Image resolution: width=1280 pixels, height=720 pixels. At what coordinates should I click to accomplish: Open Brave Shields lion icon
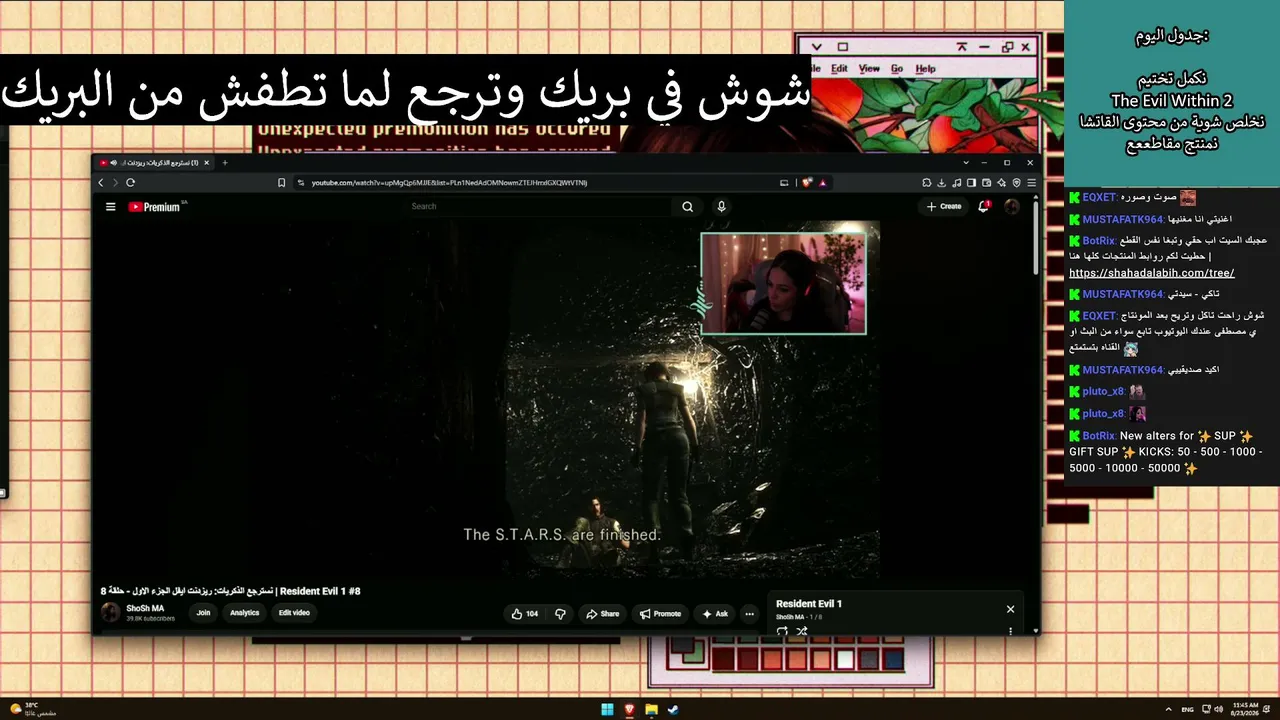[x=807, y=183]
